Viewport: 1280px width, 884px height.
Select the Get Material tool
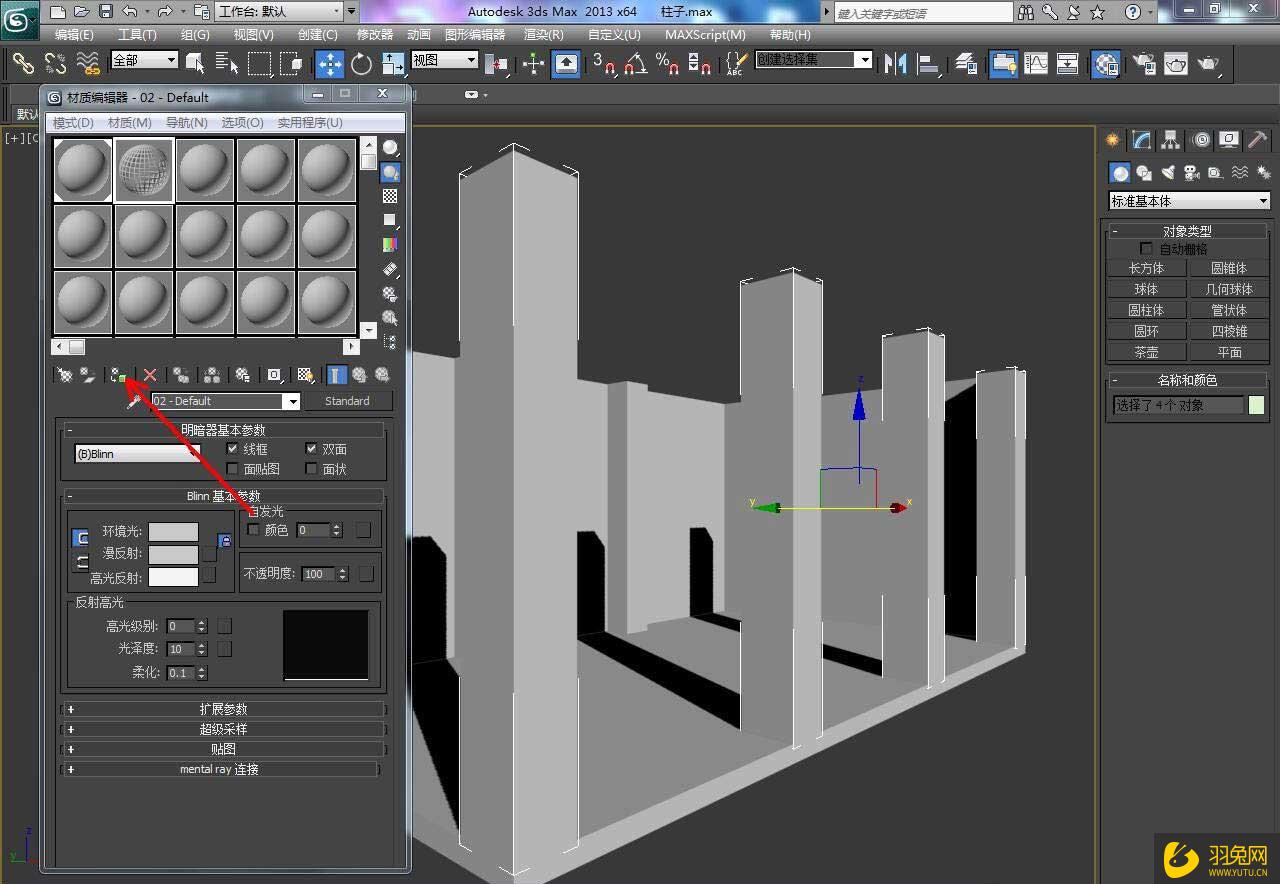coord(64,374)
